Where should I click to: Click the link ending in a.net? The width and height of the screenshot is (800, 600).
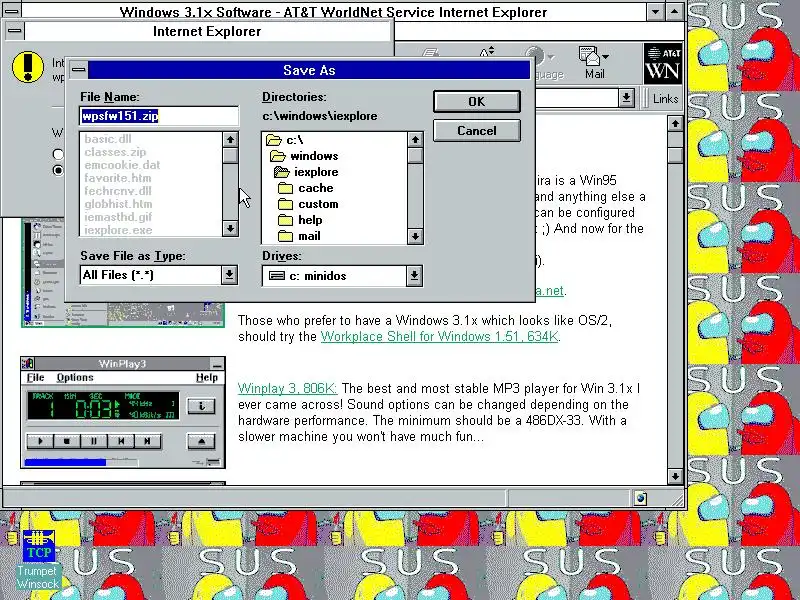click(549, 290)
